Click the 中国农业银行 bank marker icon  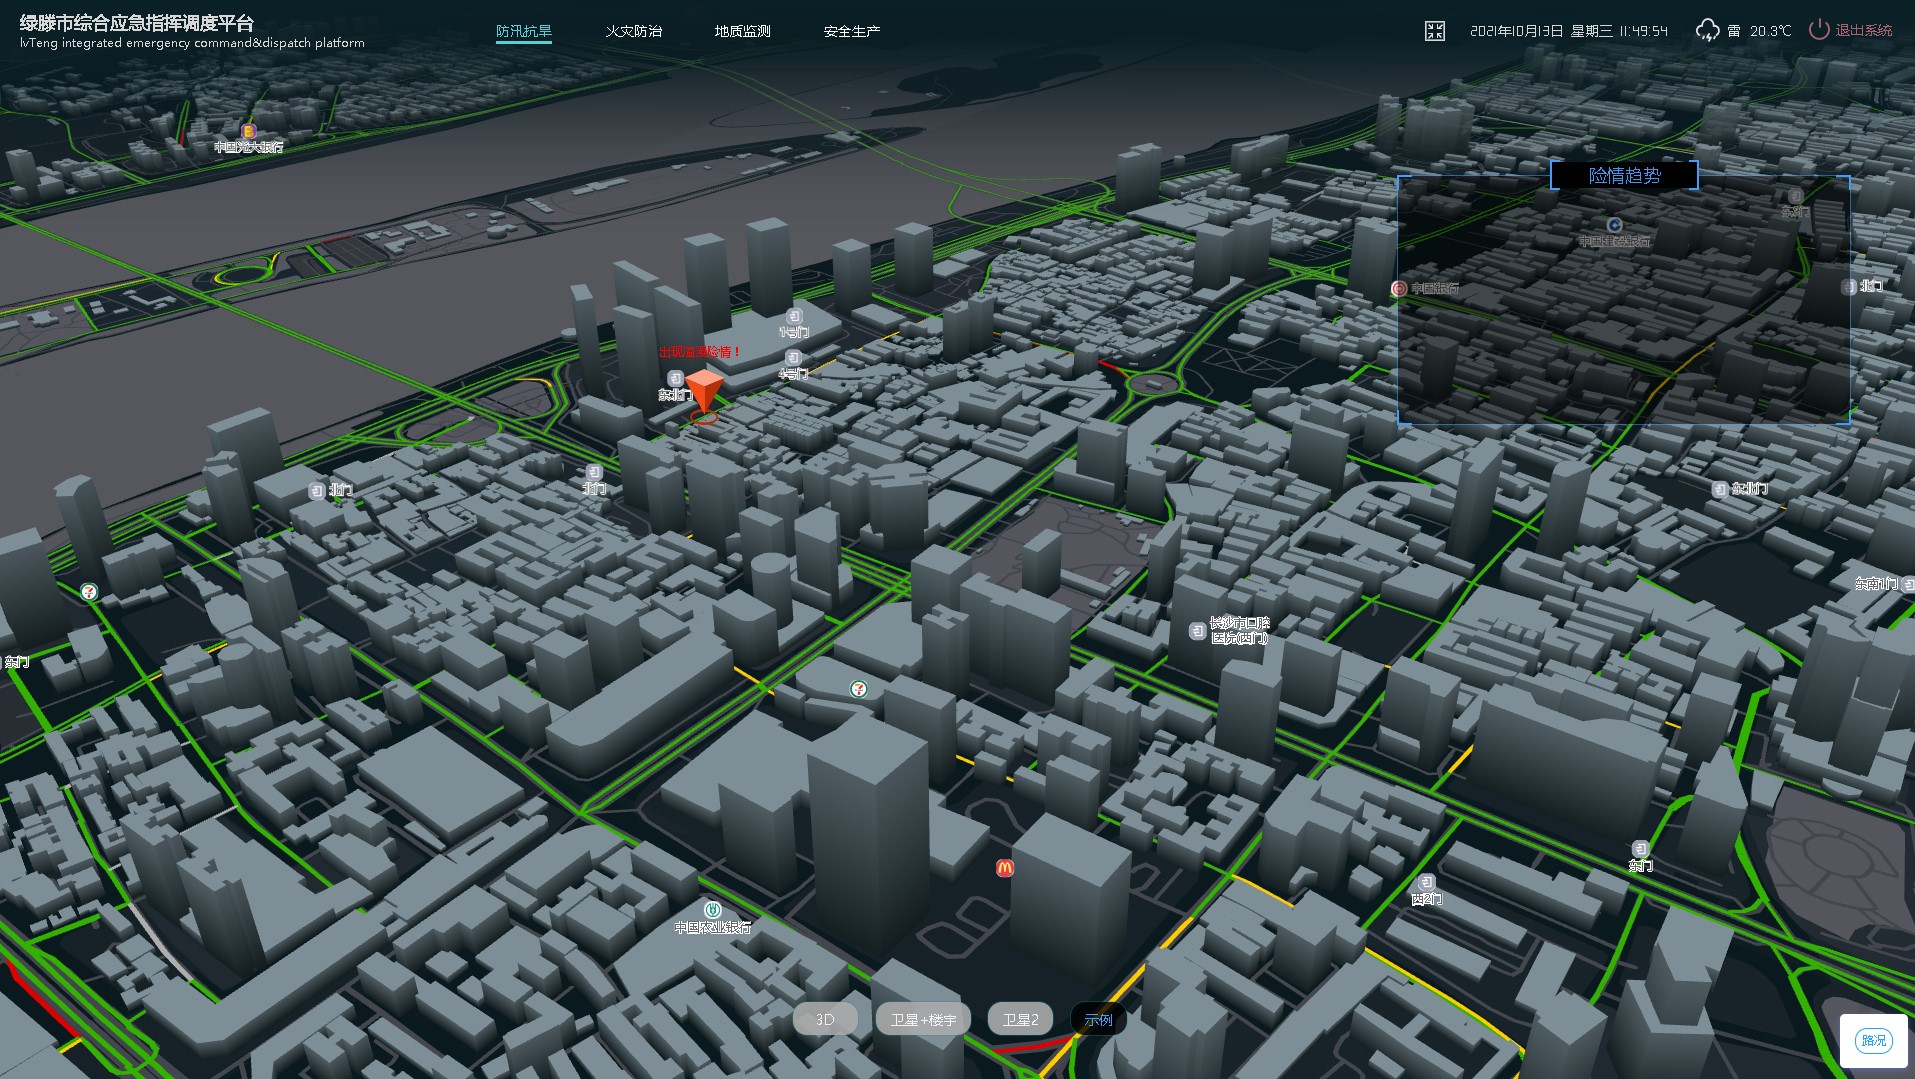coord(713,910)
